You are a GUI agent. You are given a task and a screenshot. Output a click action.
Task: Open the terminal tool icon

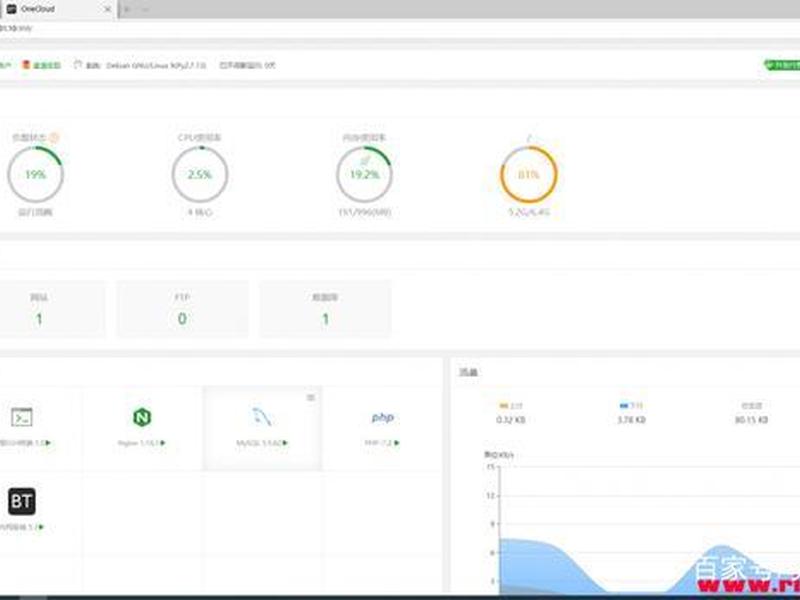pyautogui.click(x=21, y=417)
